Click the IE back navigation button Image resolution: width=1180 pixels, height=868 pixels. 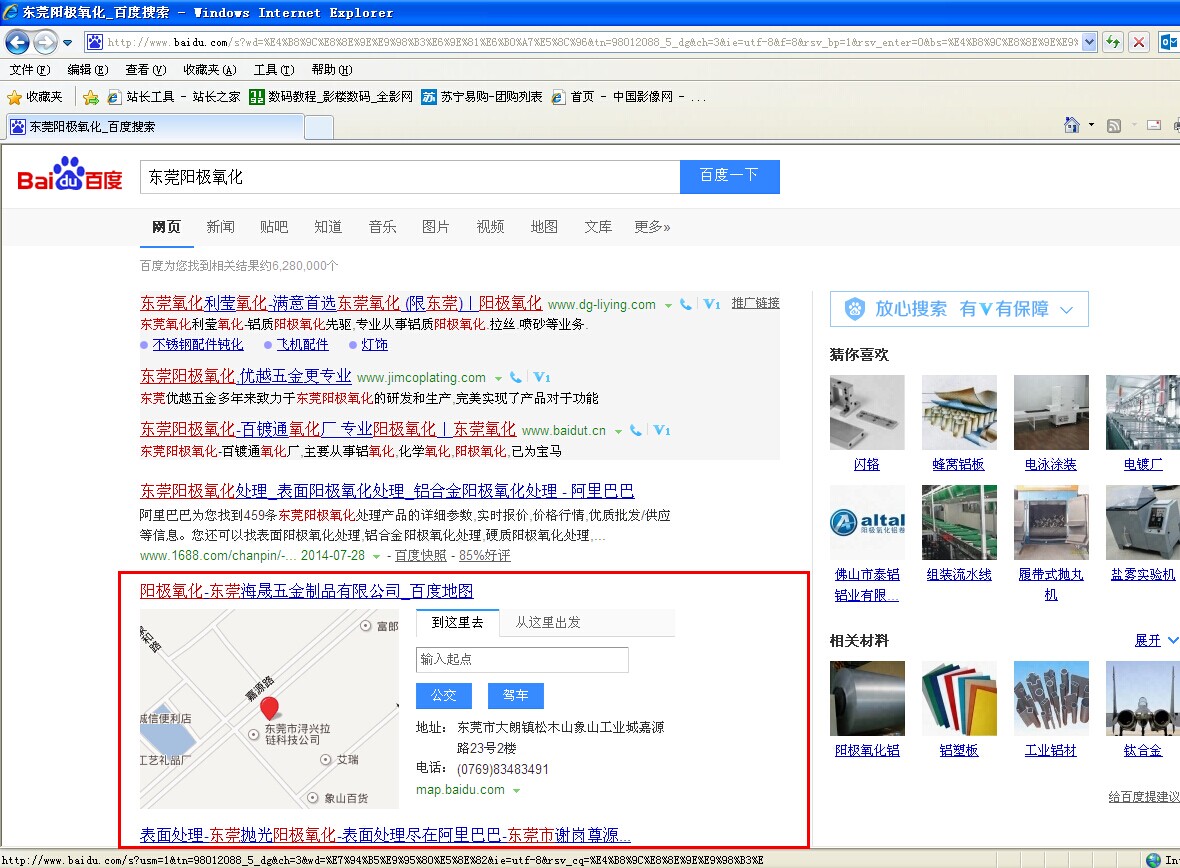pyautogui.click(x=17, y=42)
